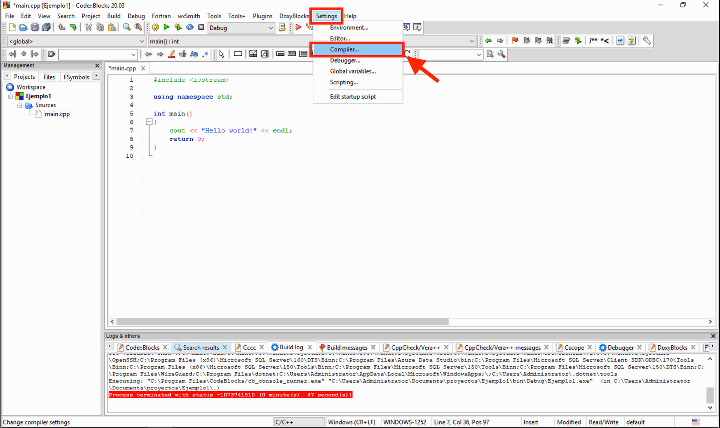
Task: Close the Build log tab
Action: pos(310,347)
